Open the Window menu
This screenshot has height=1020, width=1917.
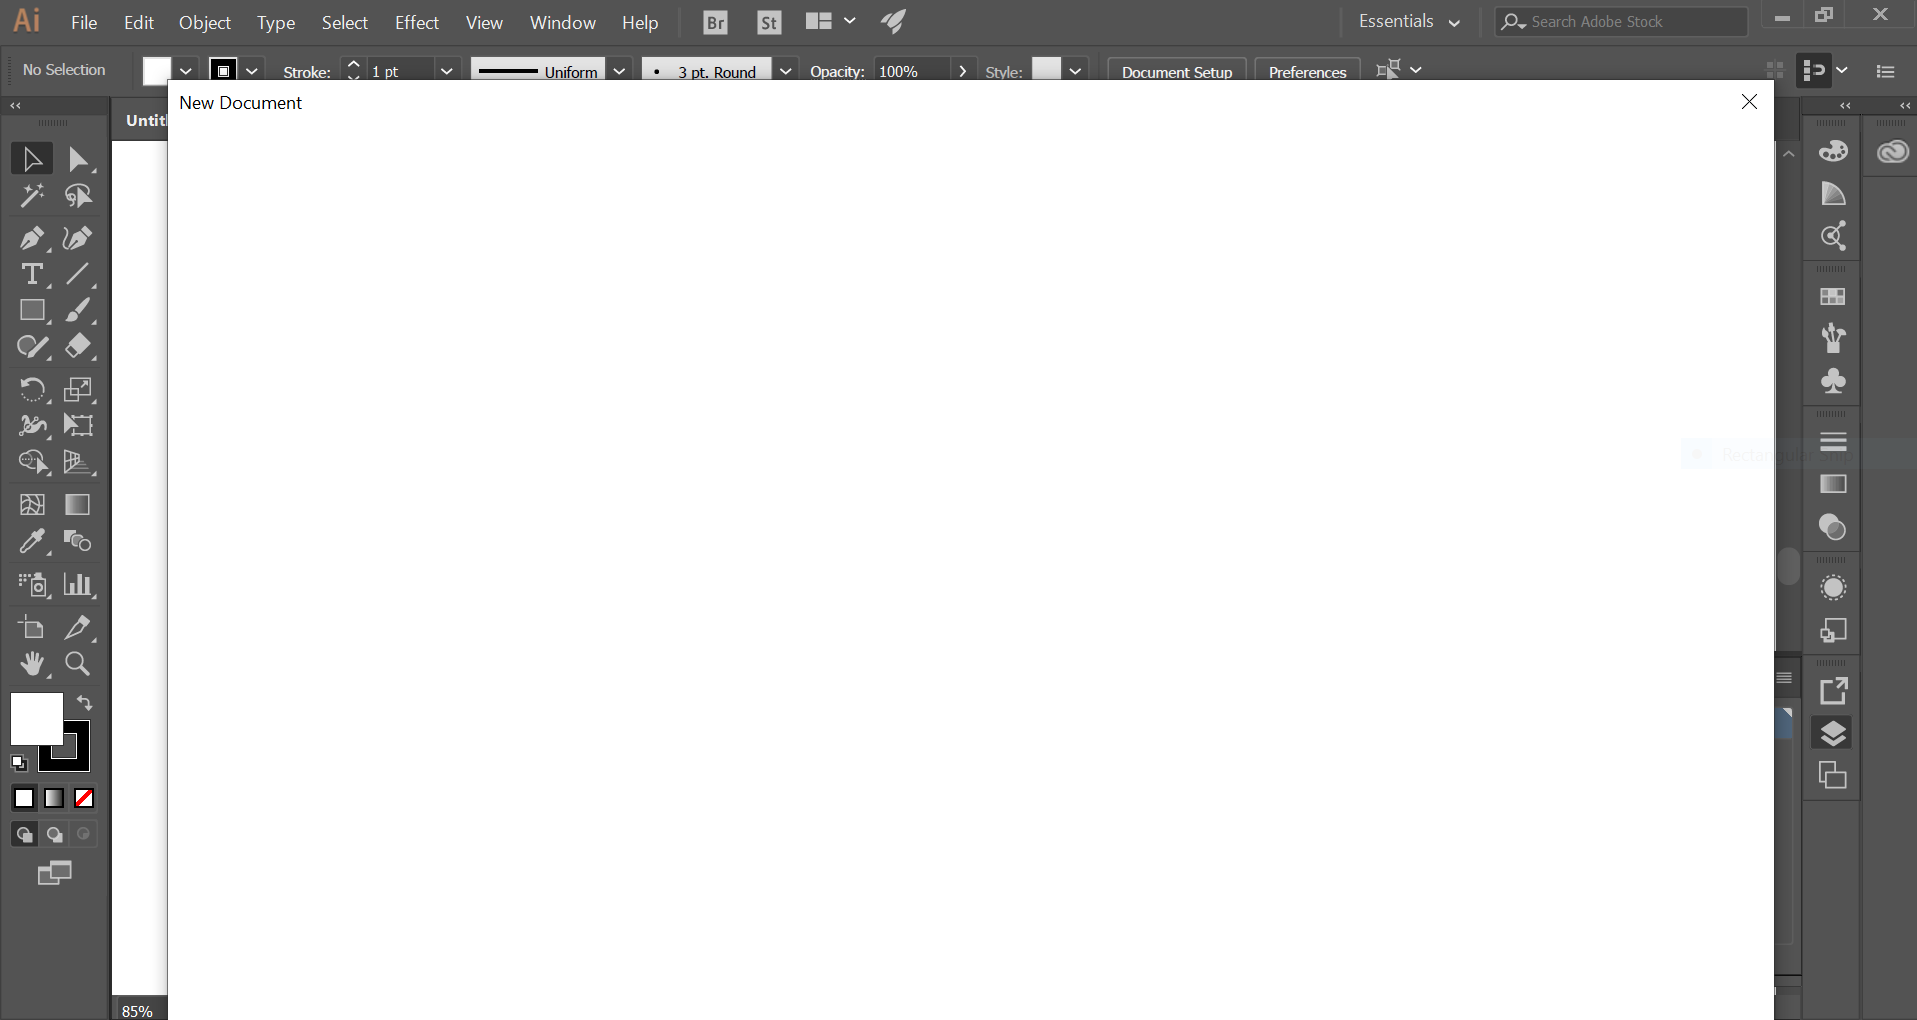coord(562,22)
